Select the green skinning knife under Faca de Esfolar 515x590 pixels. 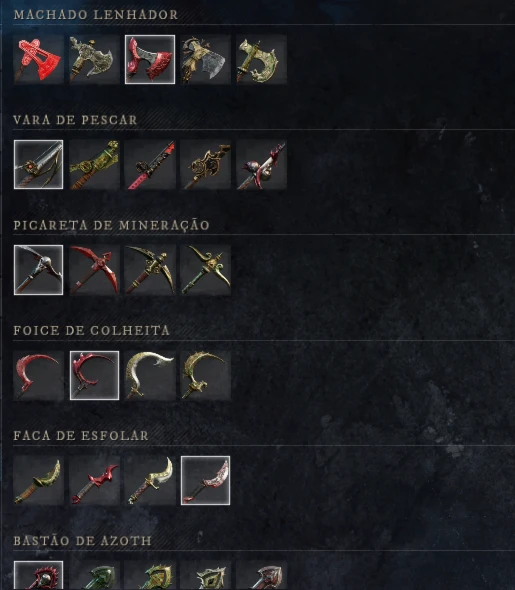[38, 481]
